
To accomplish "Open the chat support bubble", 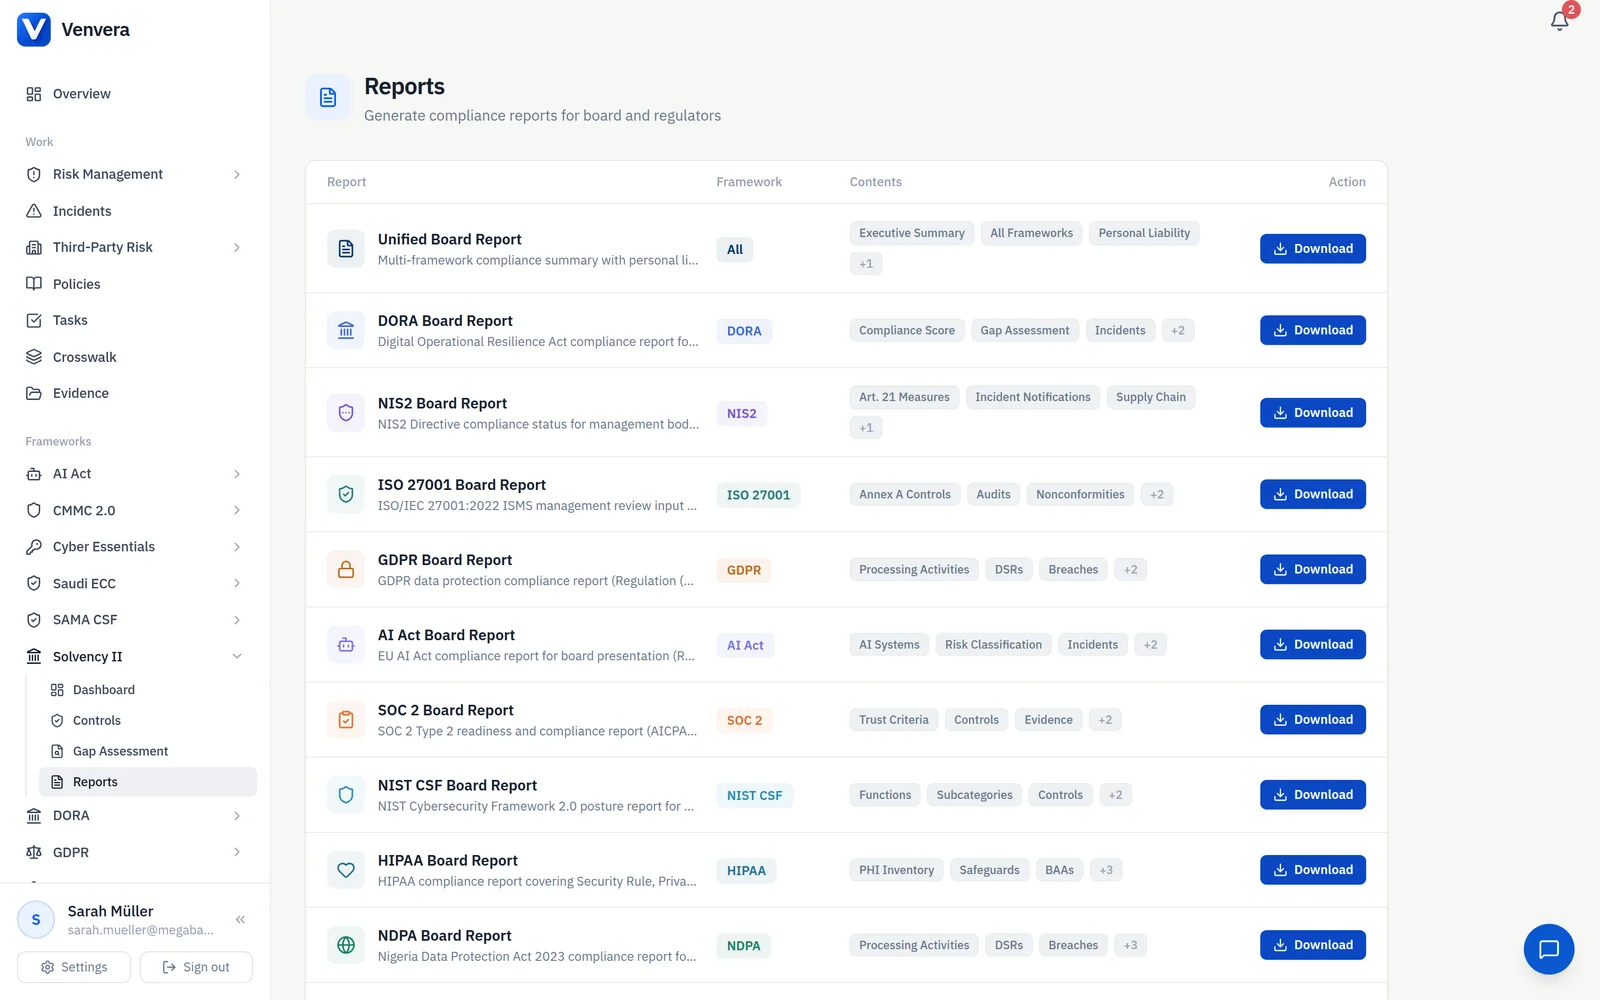I will click(x=1548, y=949).
